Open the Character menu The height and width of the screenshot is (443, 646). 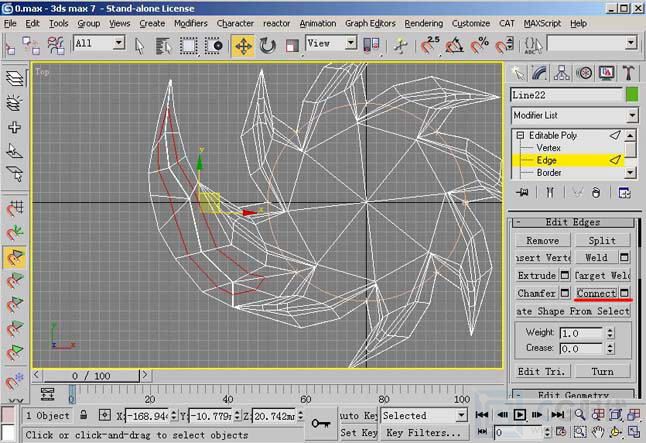coord(235,23)
